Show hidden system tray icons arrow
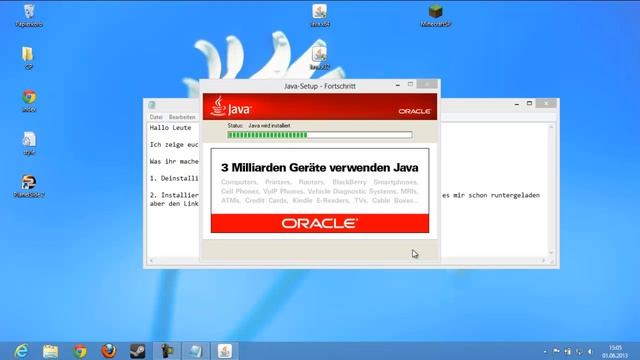The width and height of the screenshot is (640, 360). coord(545,351)
